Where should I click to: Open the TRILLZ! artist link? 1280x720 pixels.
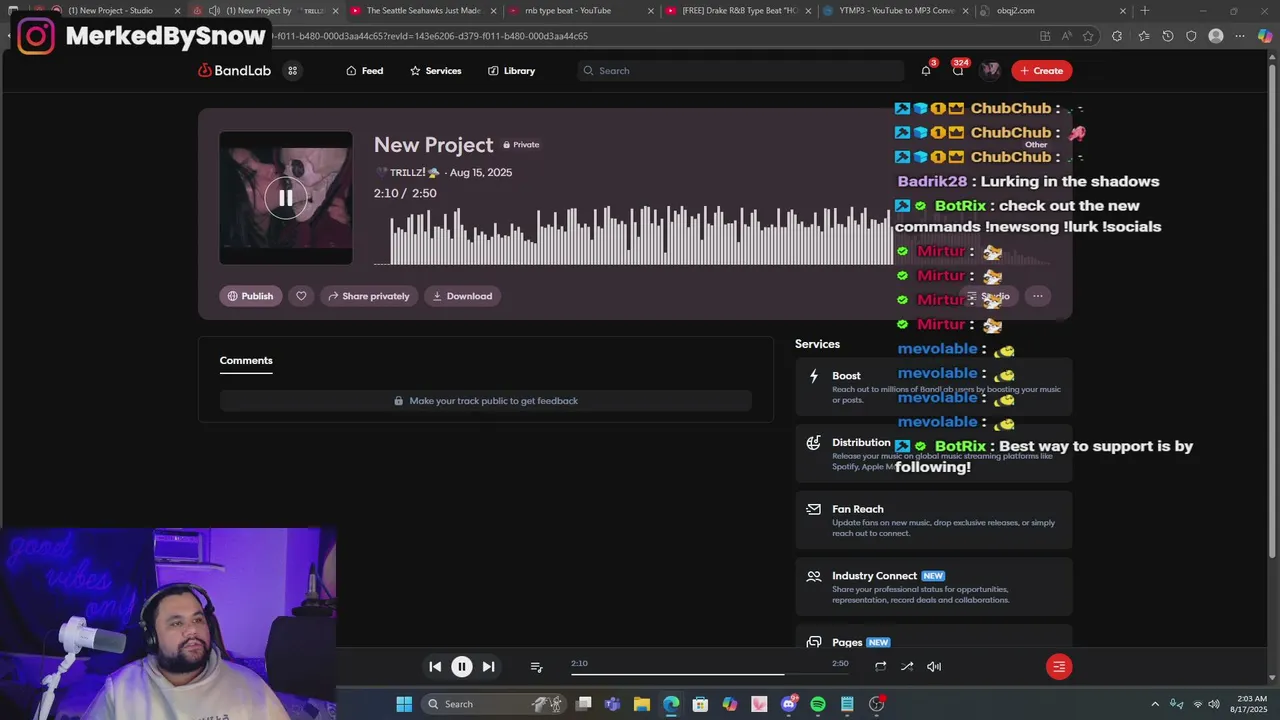(408, 173)
